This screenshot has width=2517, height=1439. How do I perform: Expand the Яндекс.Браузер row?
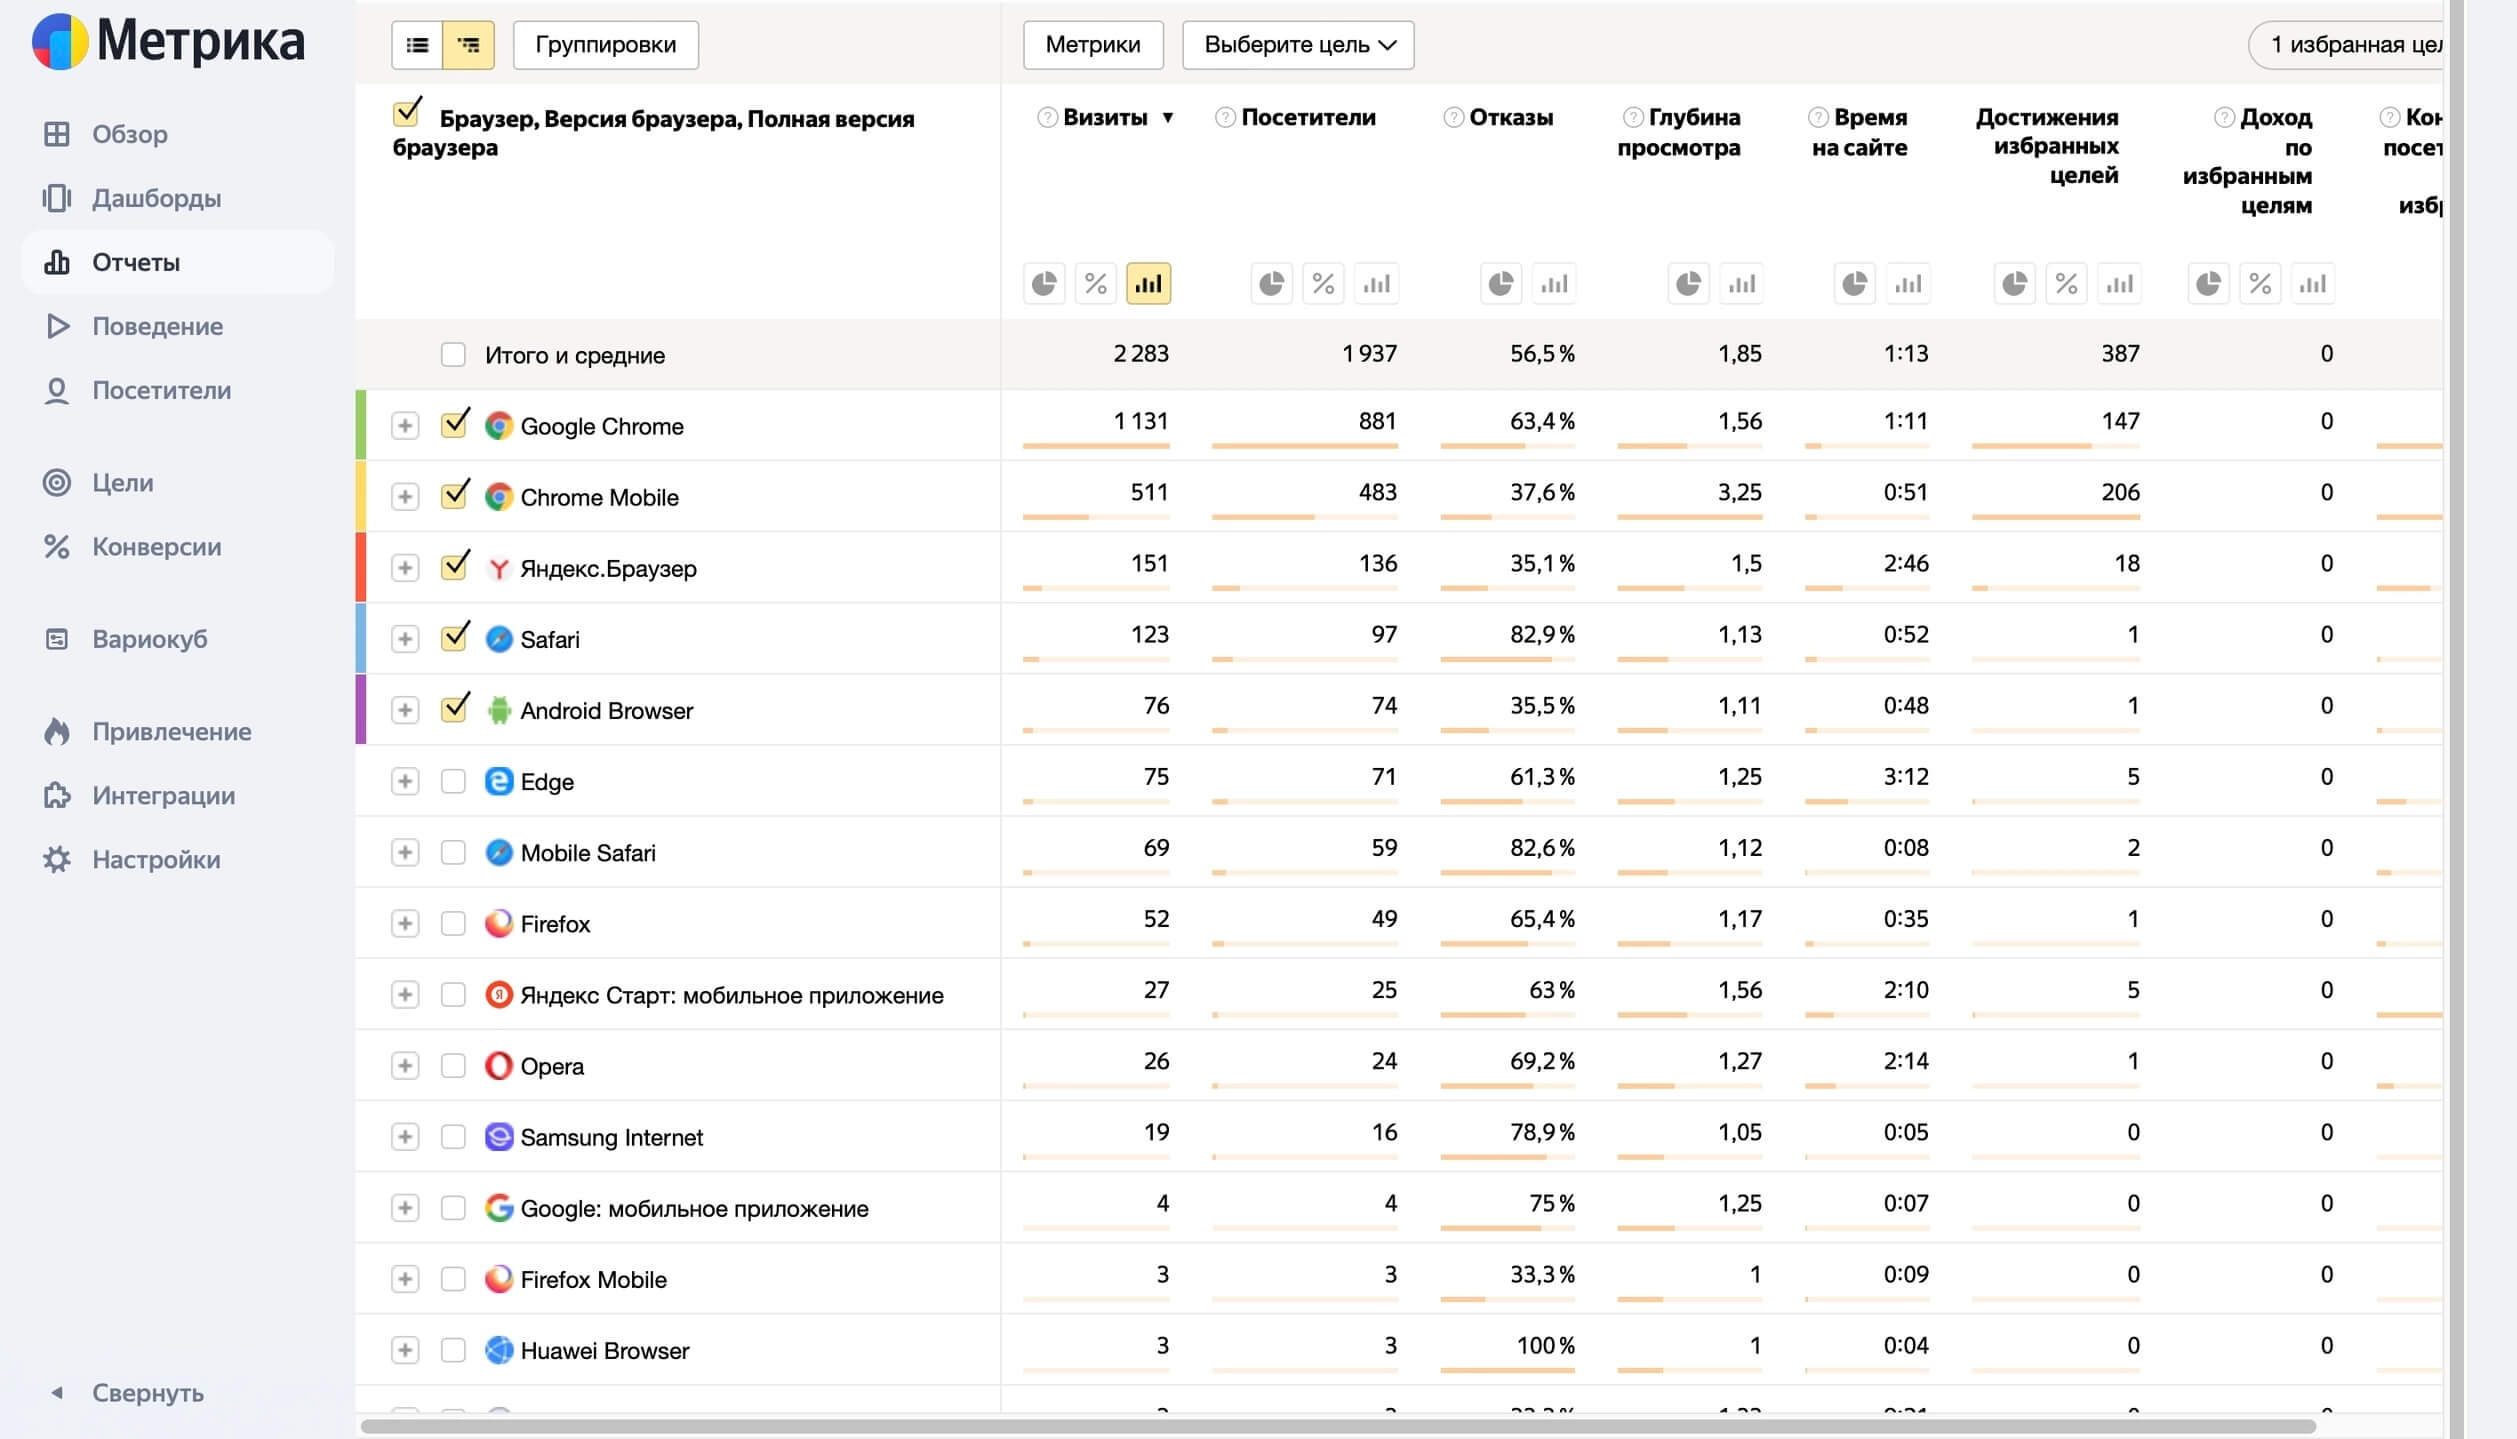[x=404, y=568]
